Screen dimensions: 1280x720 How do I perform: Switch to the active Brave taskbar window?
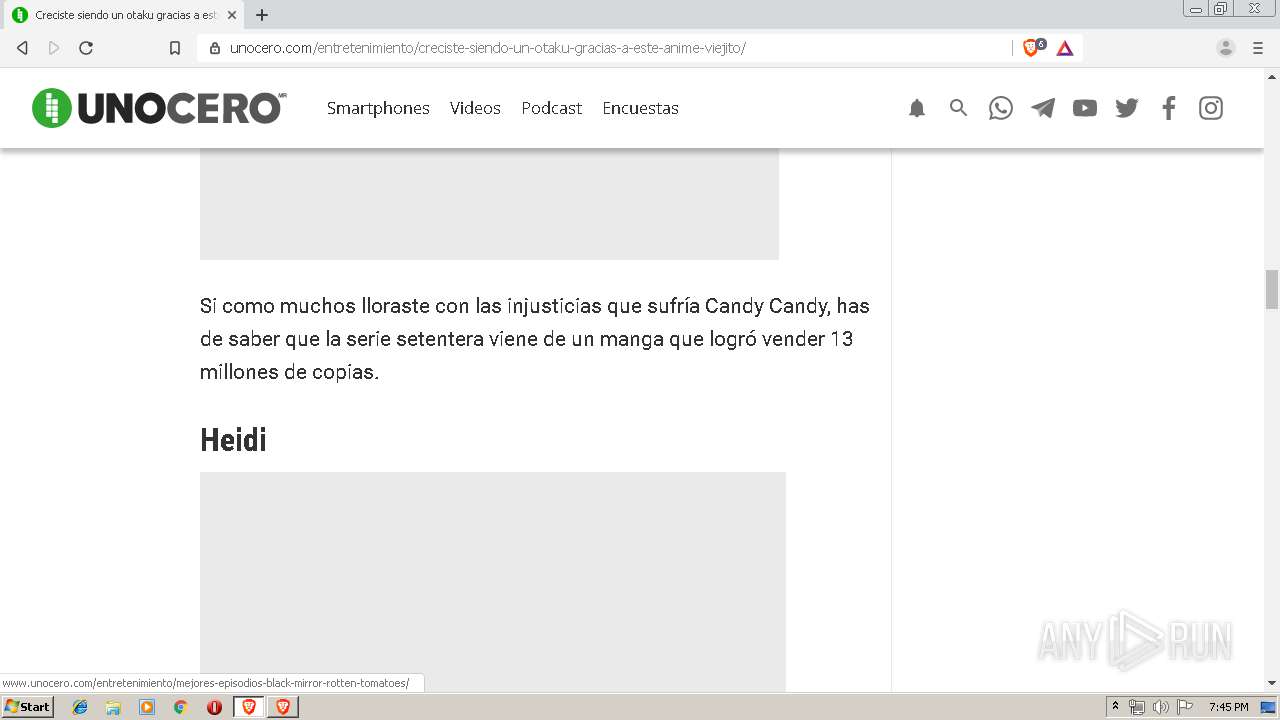[x=249, y=707]
